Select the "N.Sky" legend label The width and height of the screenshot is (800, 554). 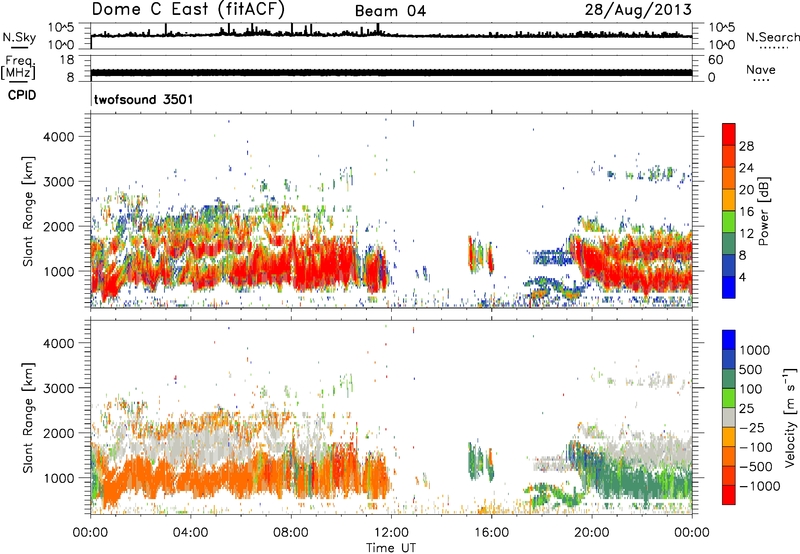tap(19, 37)
